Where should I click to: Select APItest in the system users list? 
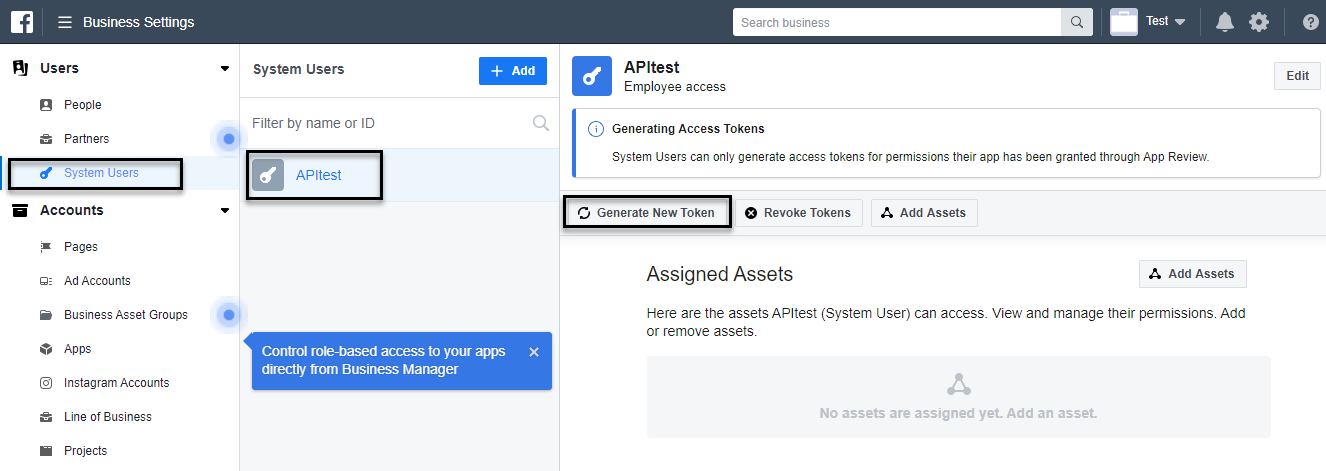coord(400,175)
